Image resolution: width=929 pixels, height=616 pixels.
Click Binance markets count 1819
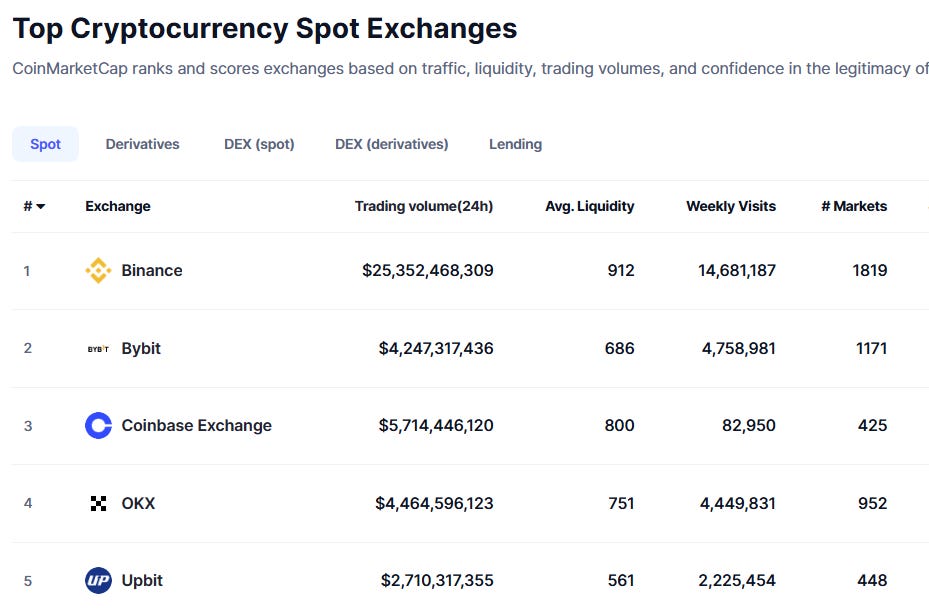(x=870, y=271)
